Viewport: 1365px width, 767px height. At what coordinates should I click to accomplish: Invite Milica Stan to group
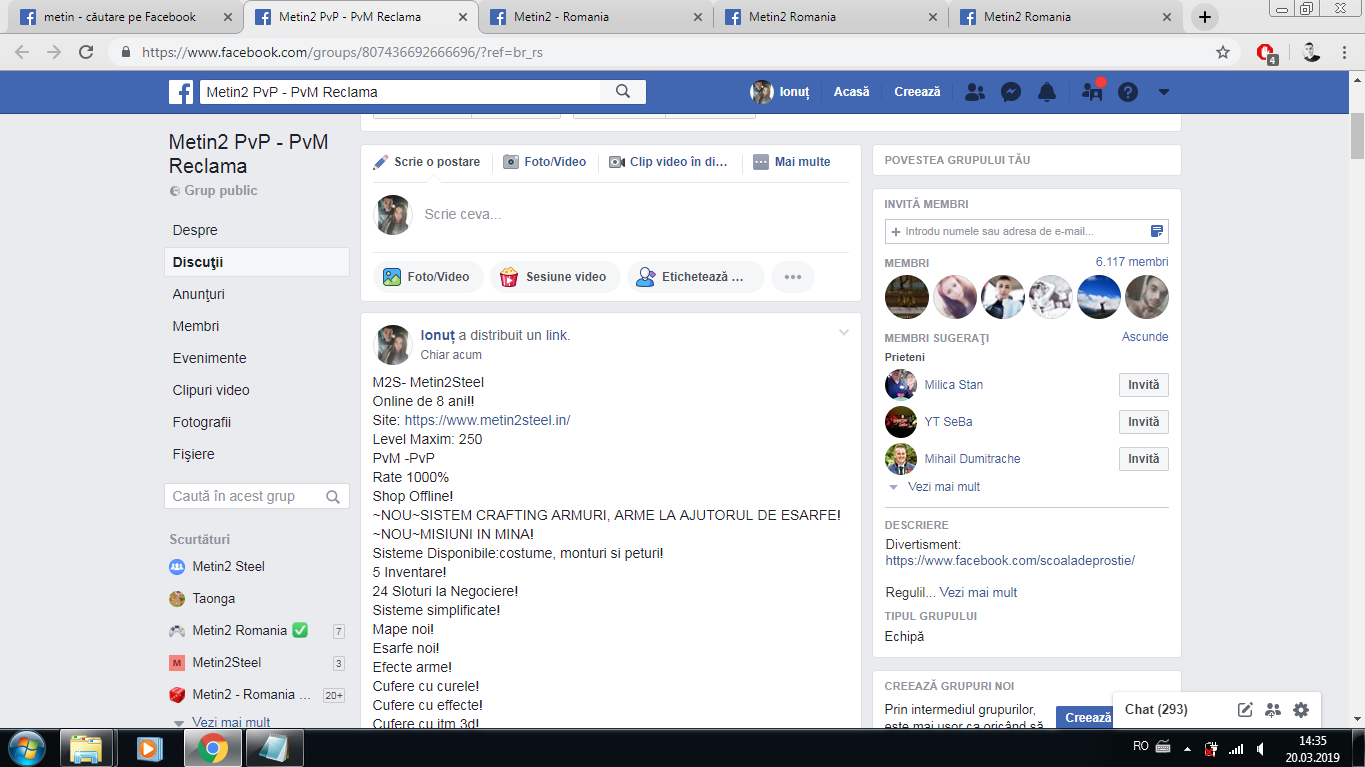pos(1143,385)
